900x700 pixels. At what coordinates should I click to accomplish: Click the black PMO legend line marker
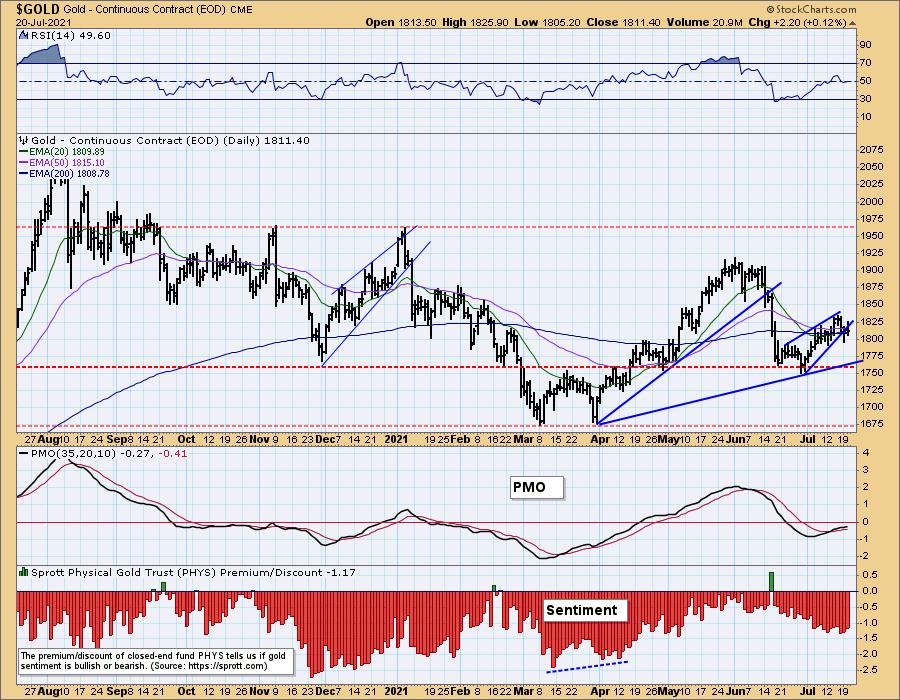point(24,453)
